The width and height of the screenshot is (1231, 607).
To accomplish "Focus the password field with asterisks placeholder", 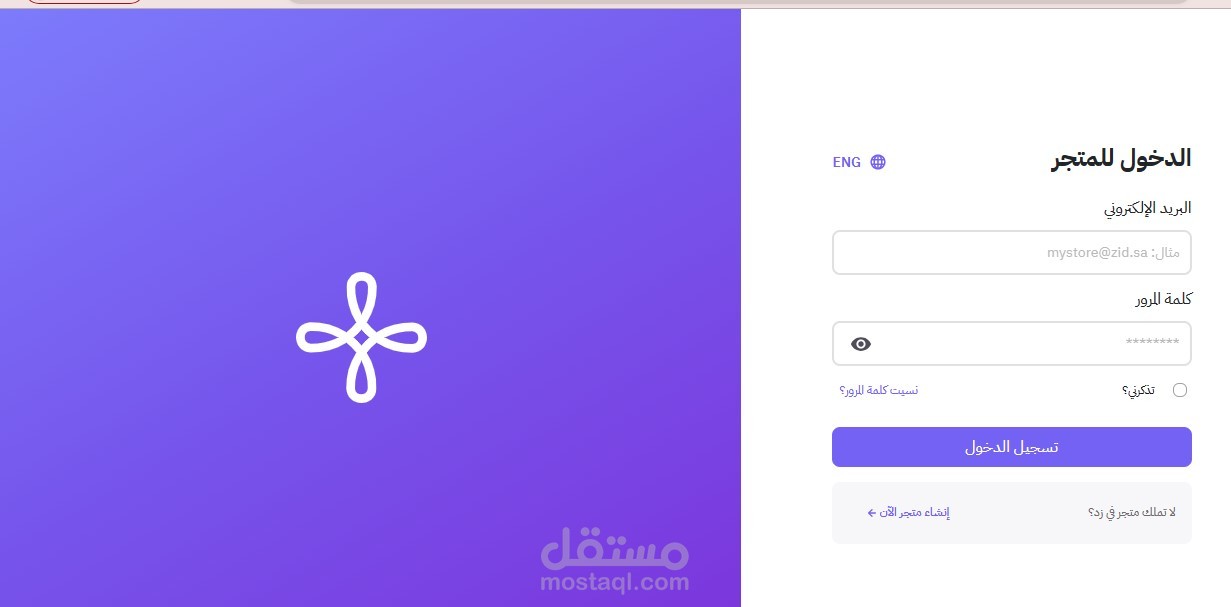I will (1012, 344).
